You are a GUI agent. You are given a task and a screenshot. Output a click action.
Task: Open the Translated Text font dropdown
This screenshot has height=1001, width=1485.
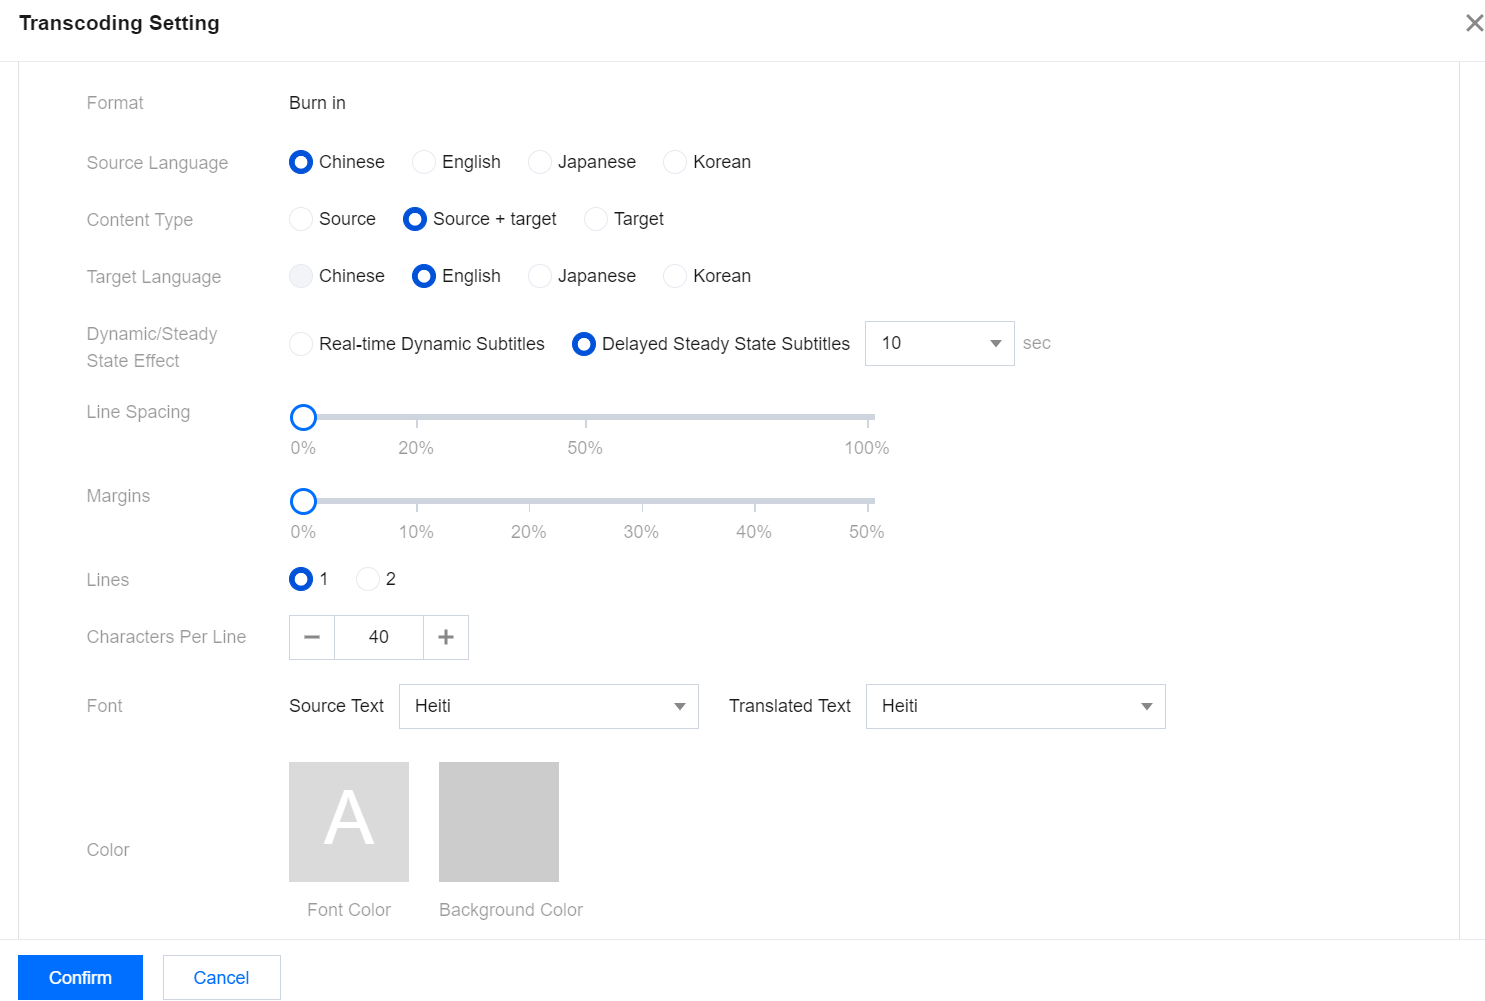pos(1015,706)
